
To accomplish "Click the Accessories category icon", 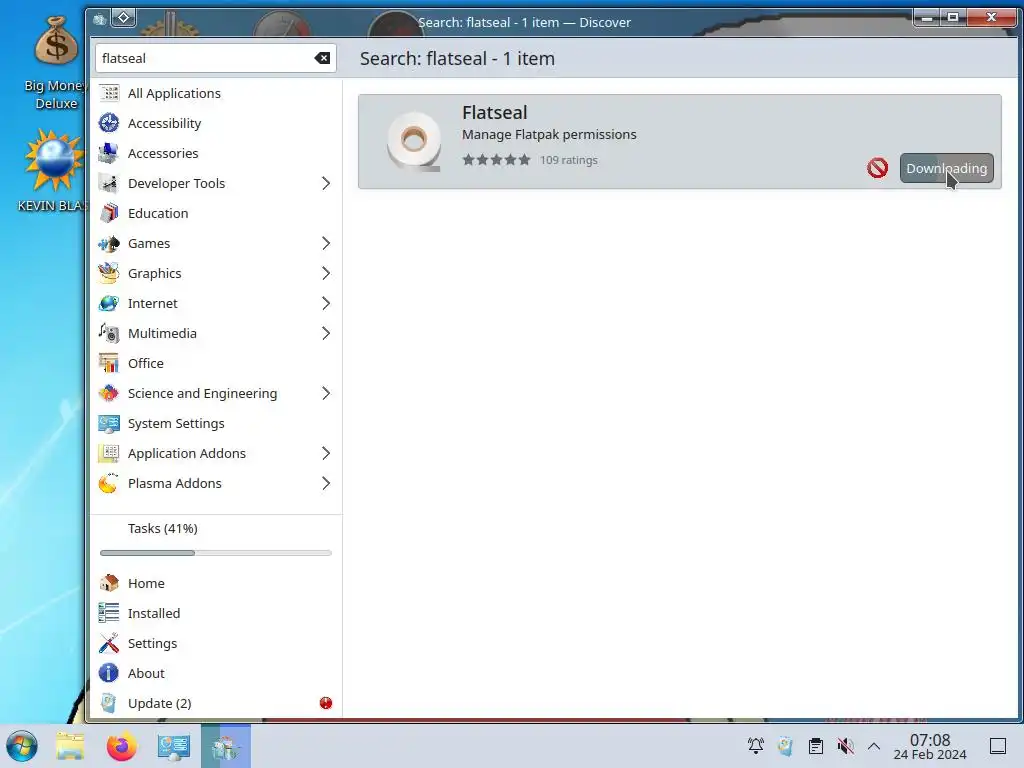I will pos(109,153).
